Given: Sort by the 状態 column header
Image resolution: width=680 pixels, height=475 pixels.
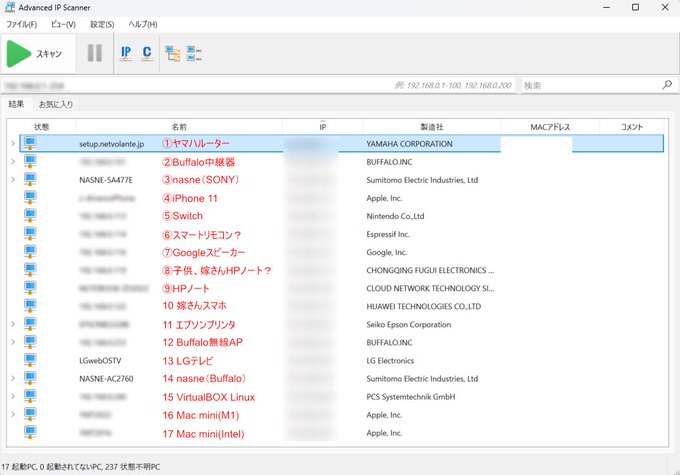Looking at the screenshot, I should (42, 127).
